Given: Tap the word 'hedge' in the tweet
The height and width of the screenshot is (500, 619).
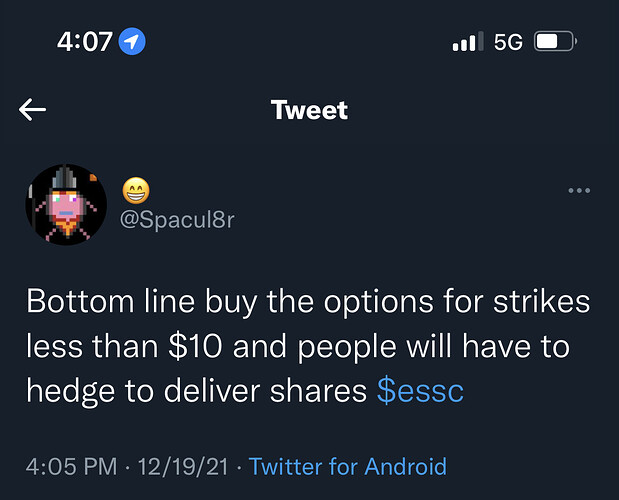Looking at the screenshot, I should coord(71,392).
